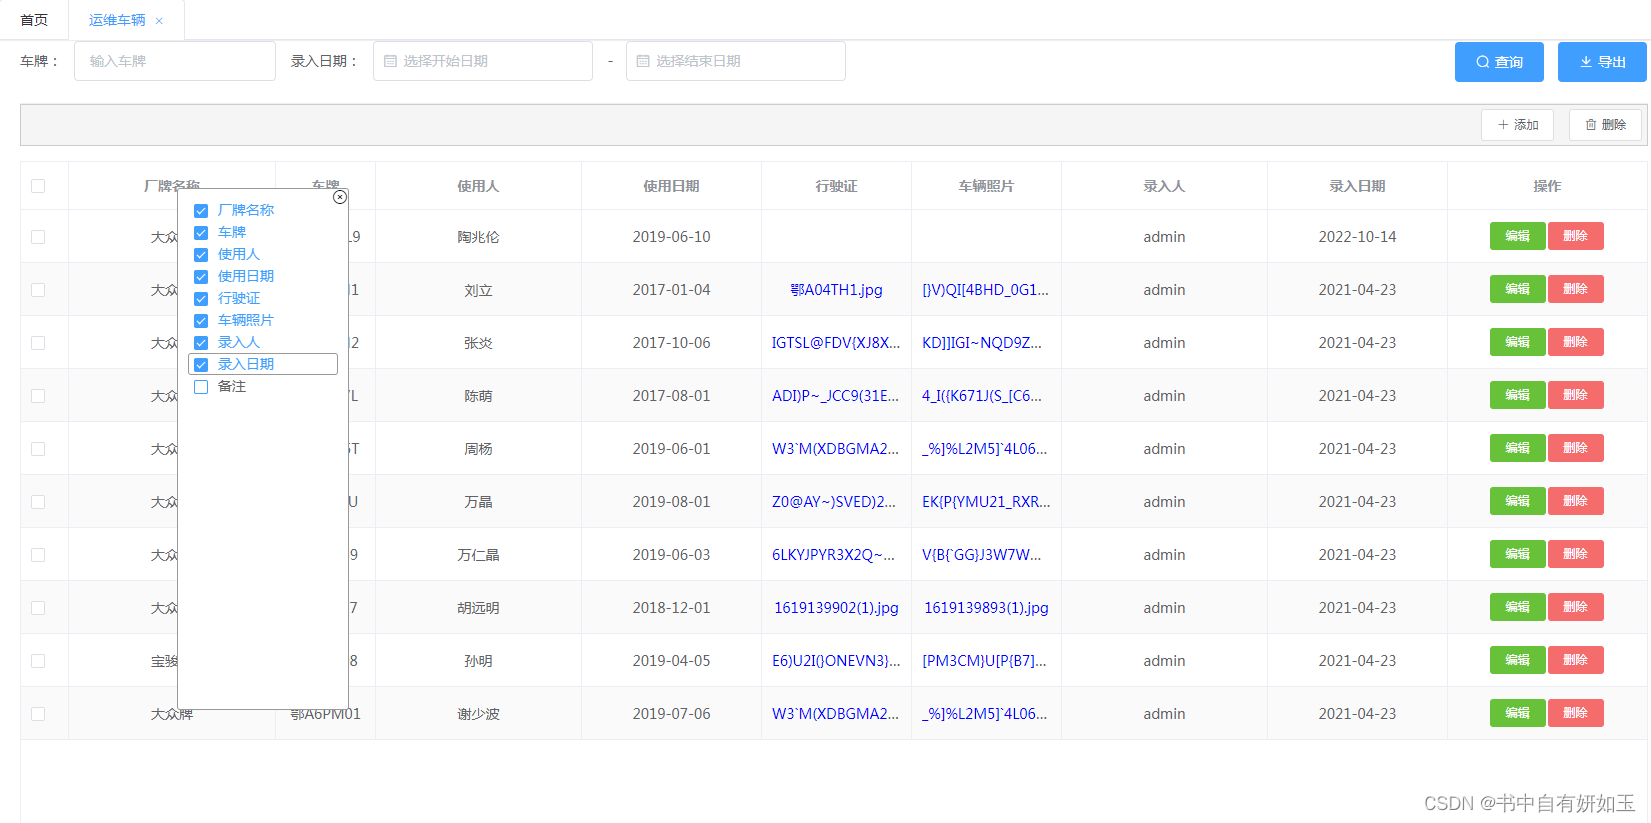The width and height of the screenshot is (1651, 823).
Task: Uncheck 录入人 column checkbox
Action: coord(201,343)
